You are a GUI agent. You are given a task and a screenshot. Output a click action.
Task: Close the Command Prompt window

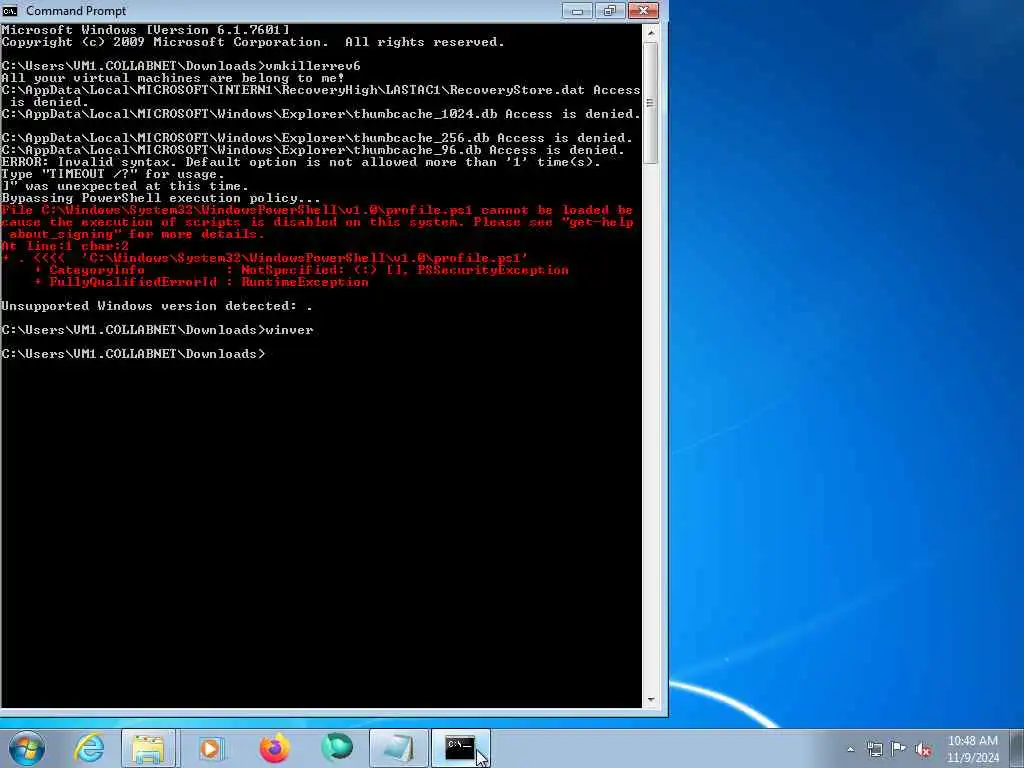pos(643,10)
